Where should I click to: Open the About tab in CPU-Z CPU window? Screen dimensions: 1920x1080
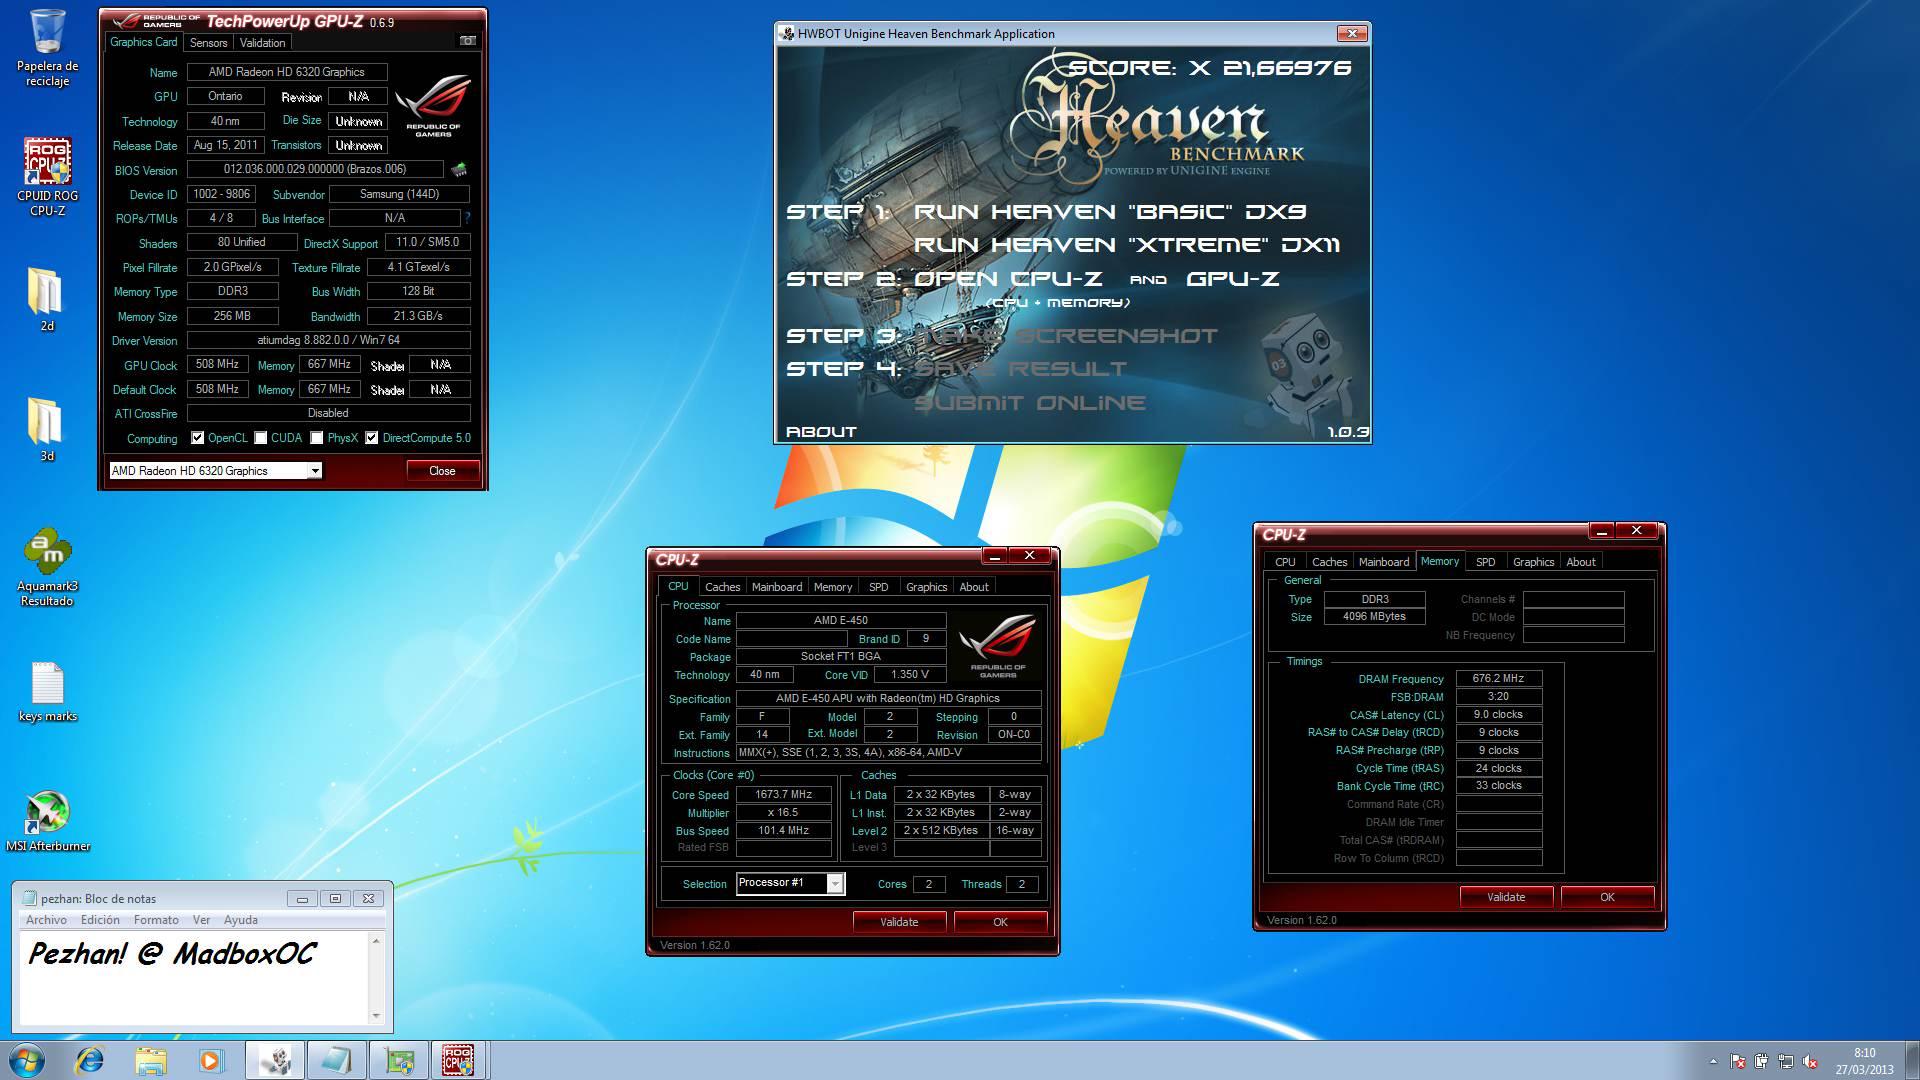974,587
